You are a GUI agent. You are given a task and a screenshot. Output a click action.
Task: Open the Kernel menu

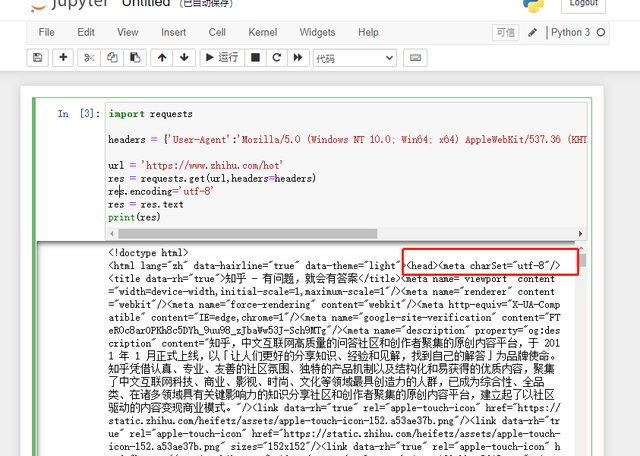(262, 32)
